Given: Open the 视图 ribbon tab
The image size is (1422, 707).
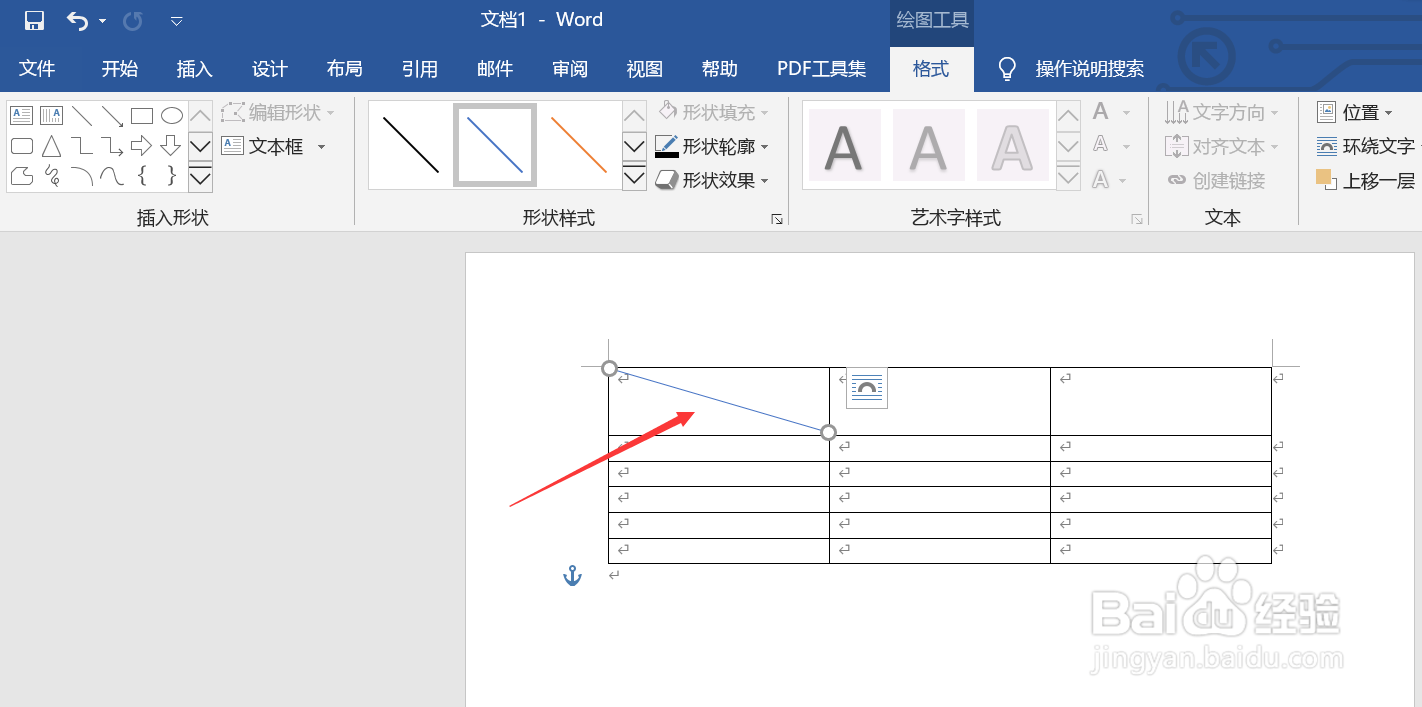Looking at the screenshot, I should tap(644, 68).
